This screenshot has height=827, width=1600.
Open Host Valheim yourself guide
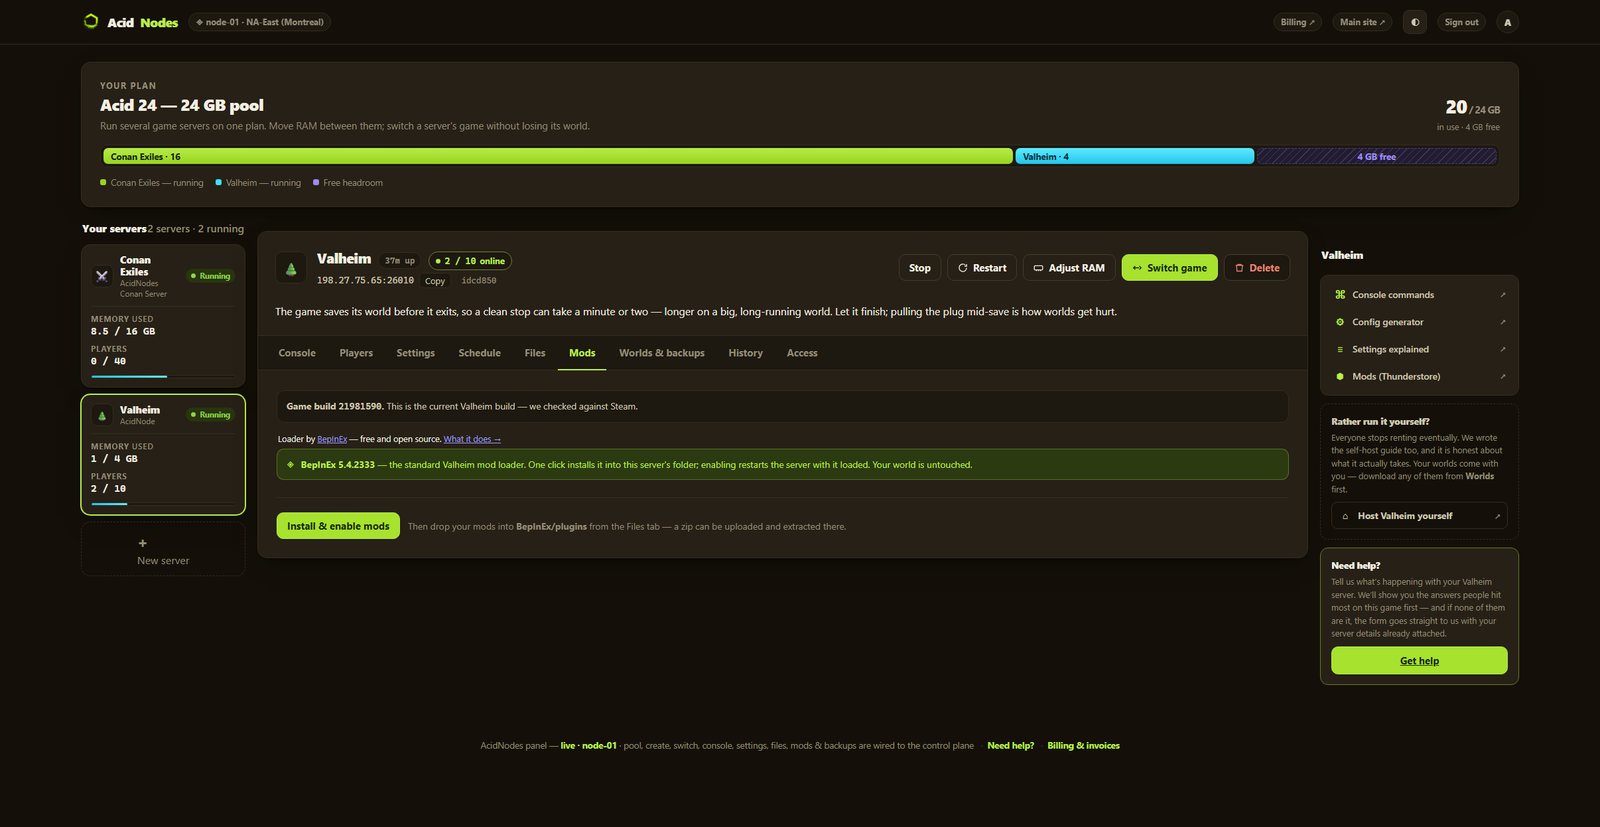coord(1419,516)
